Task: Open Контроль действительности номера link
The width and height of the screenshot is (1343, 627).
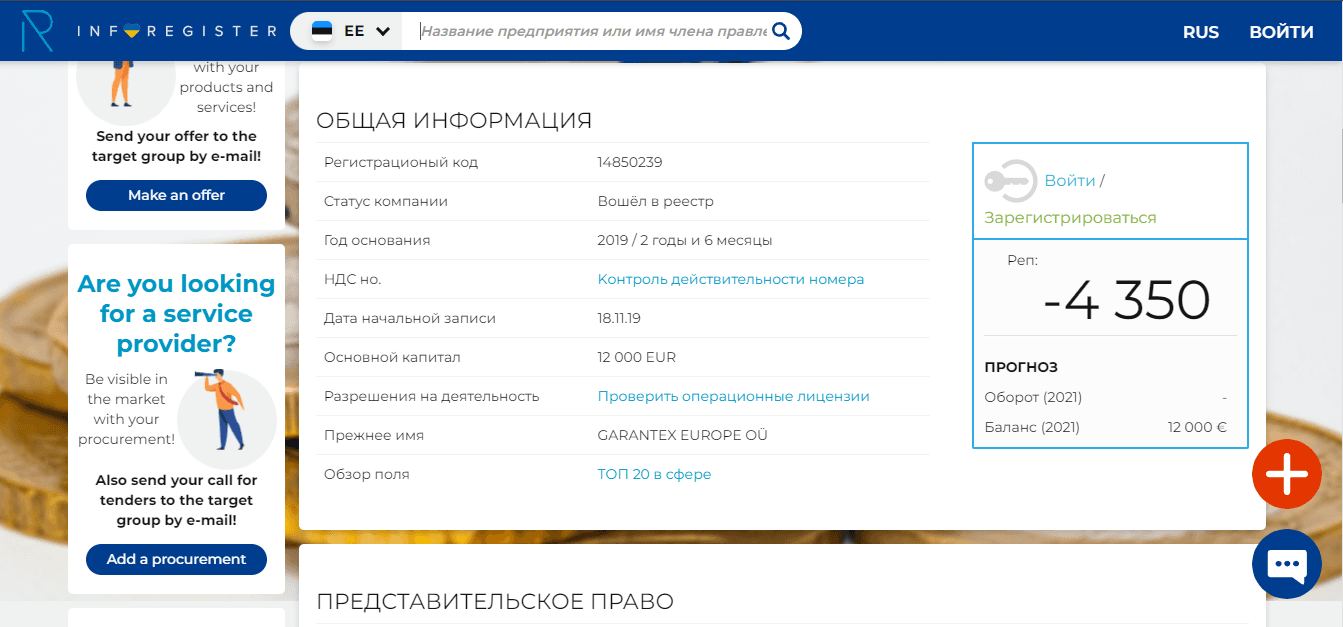Action: (x=730, y=279)
